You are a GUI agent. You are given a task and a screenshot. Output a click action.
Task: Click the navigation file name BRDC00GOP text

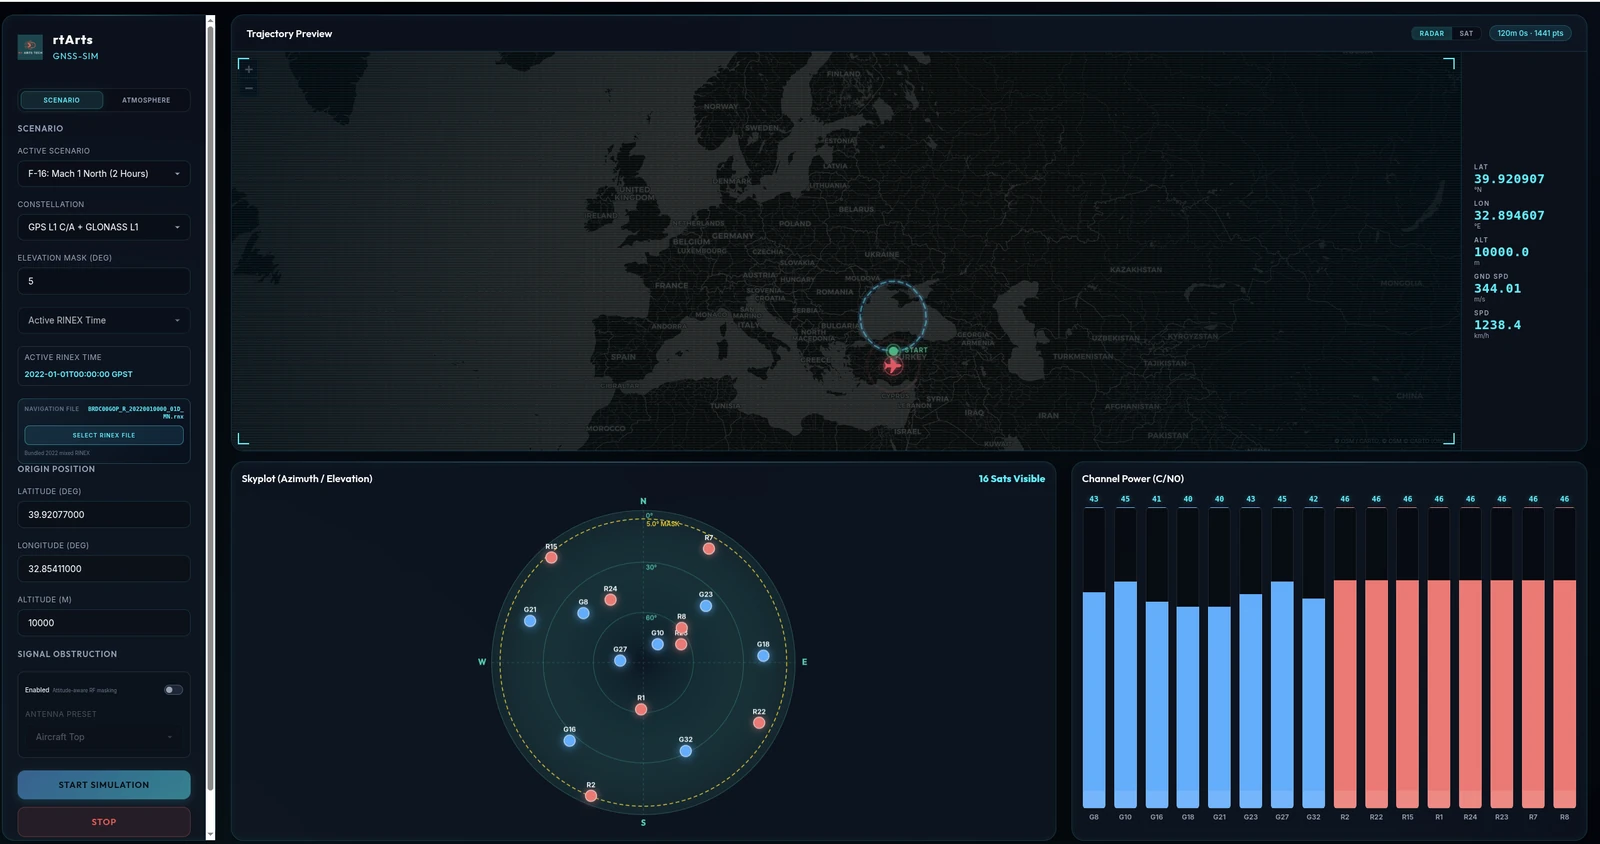point(135,412)
